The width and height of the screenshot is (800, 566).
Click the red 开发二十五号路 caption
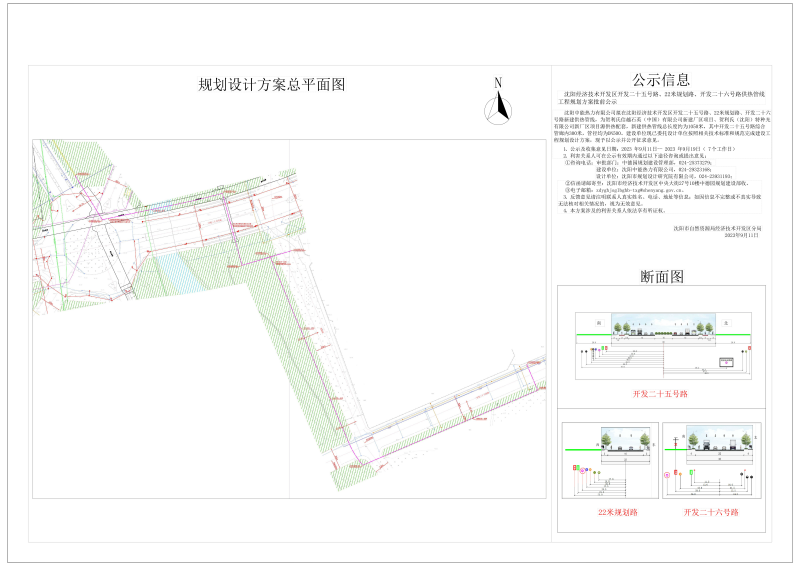click(x=660, y=395)
